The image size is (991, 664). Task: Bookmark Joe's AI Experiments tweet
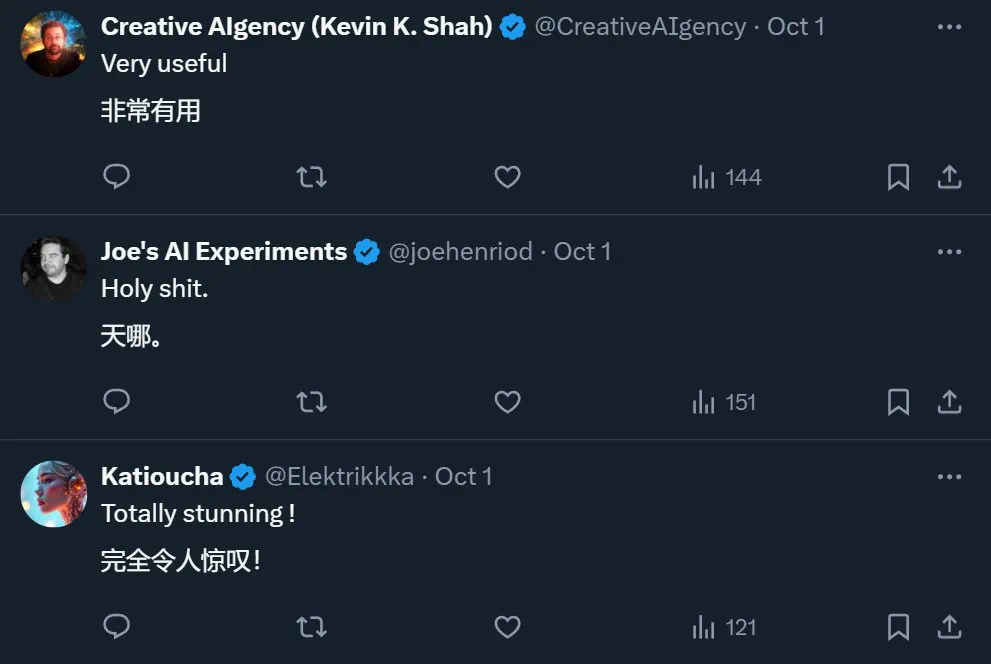[x=898, y=402]
